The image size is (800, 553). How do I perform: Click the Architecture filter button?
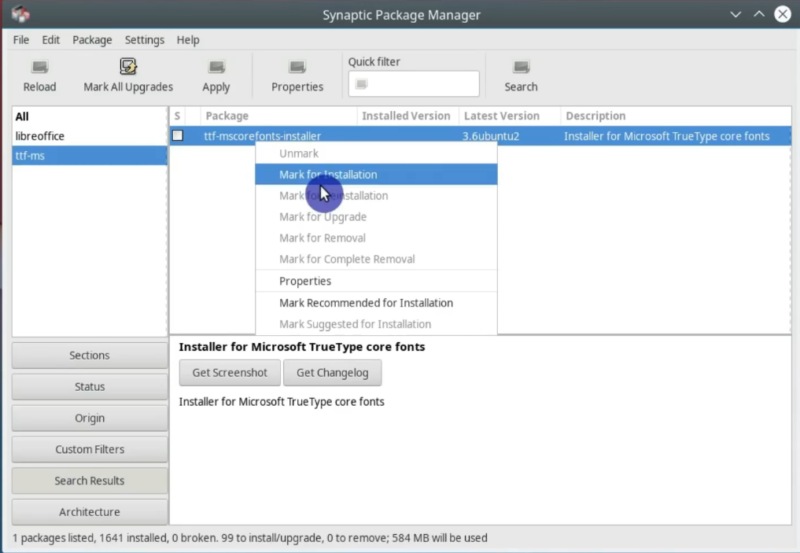89,512
